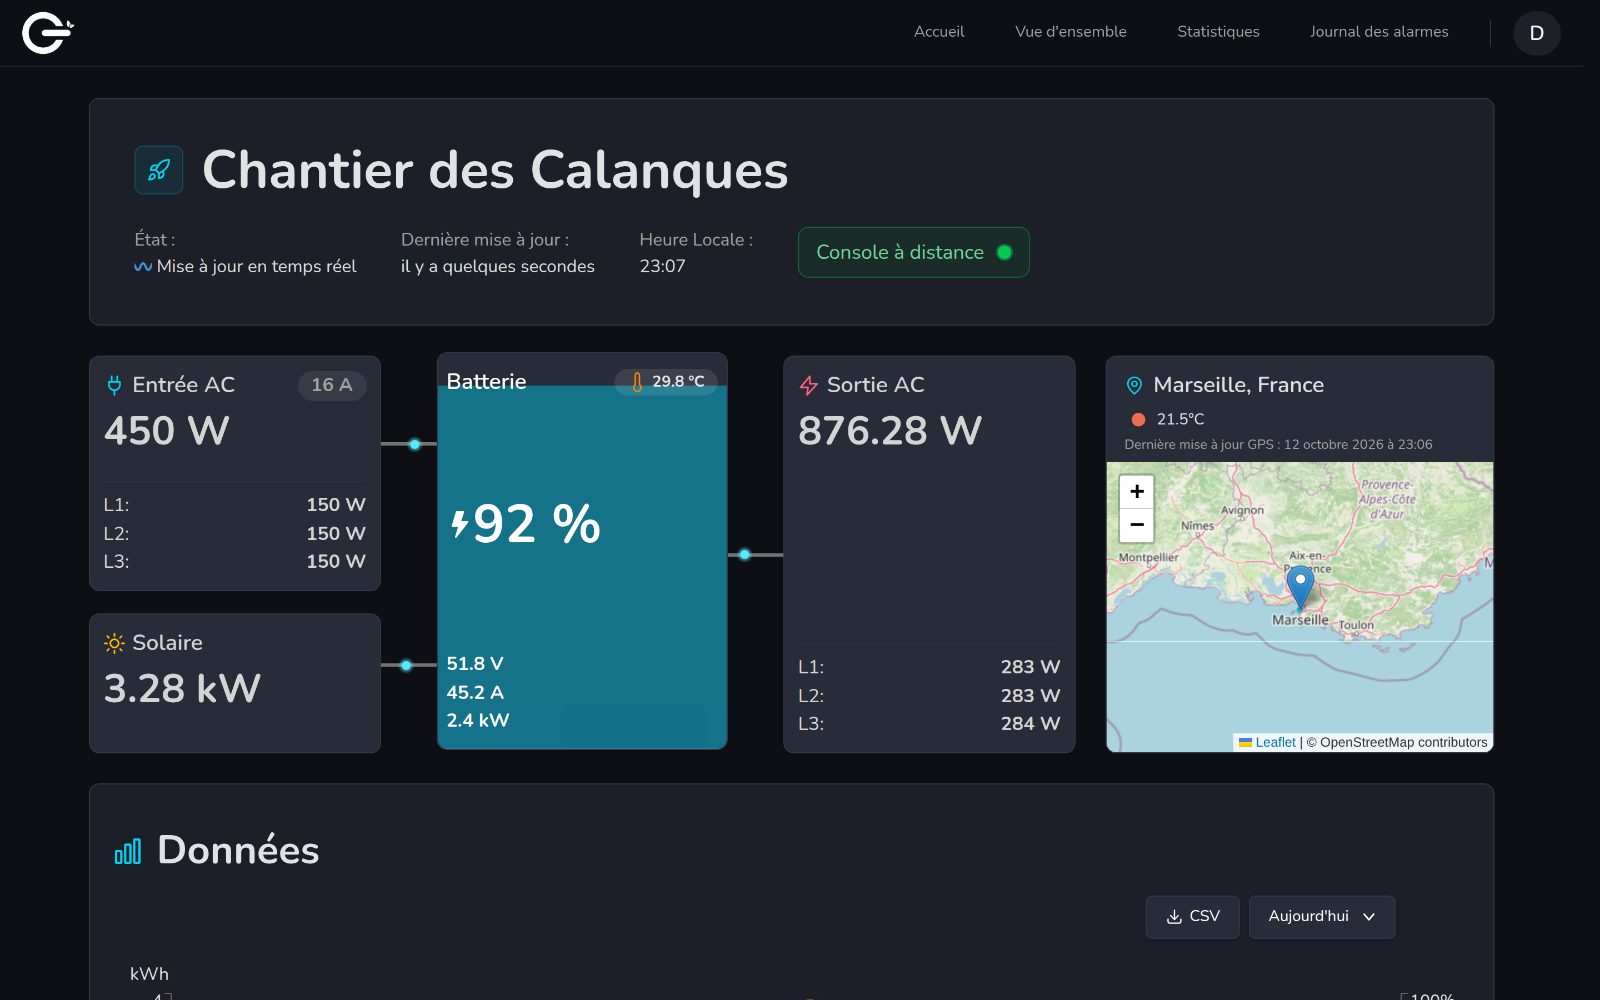Viewport: 1600px width, 1000px height.
Task: Click the plug icon next to Entrée AC
Action: (114, 385)
